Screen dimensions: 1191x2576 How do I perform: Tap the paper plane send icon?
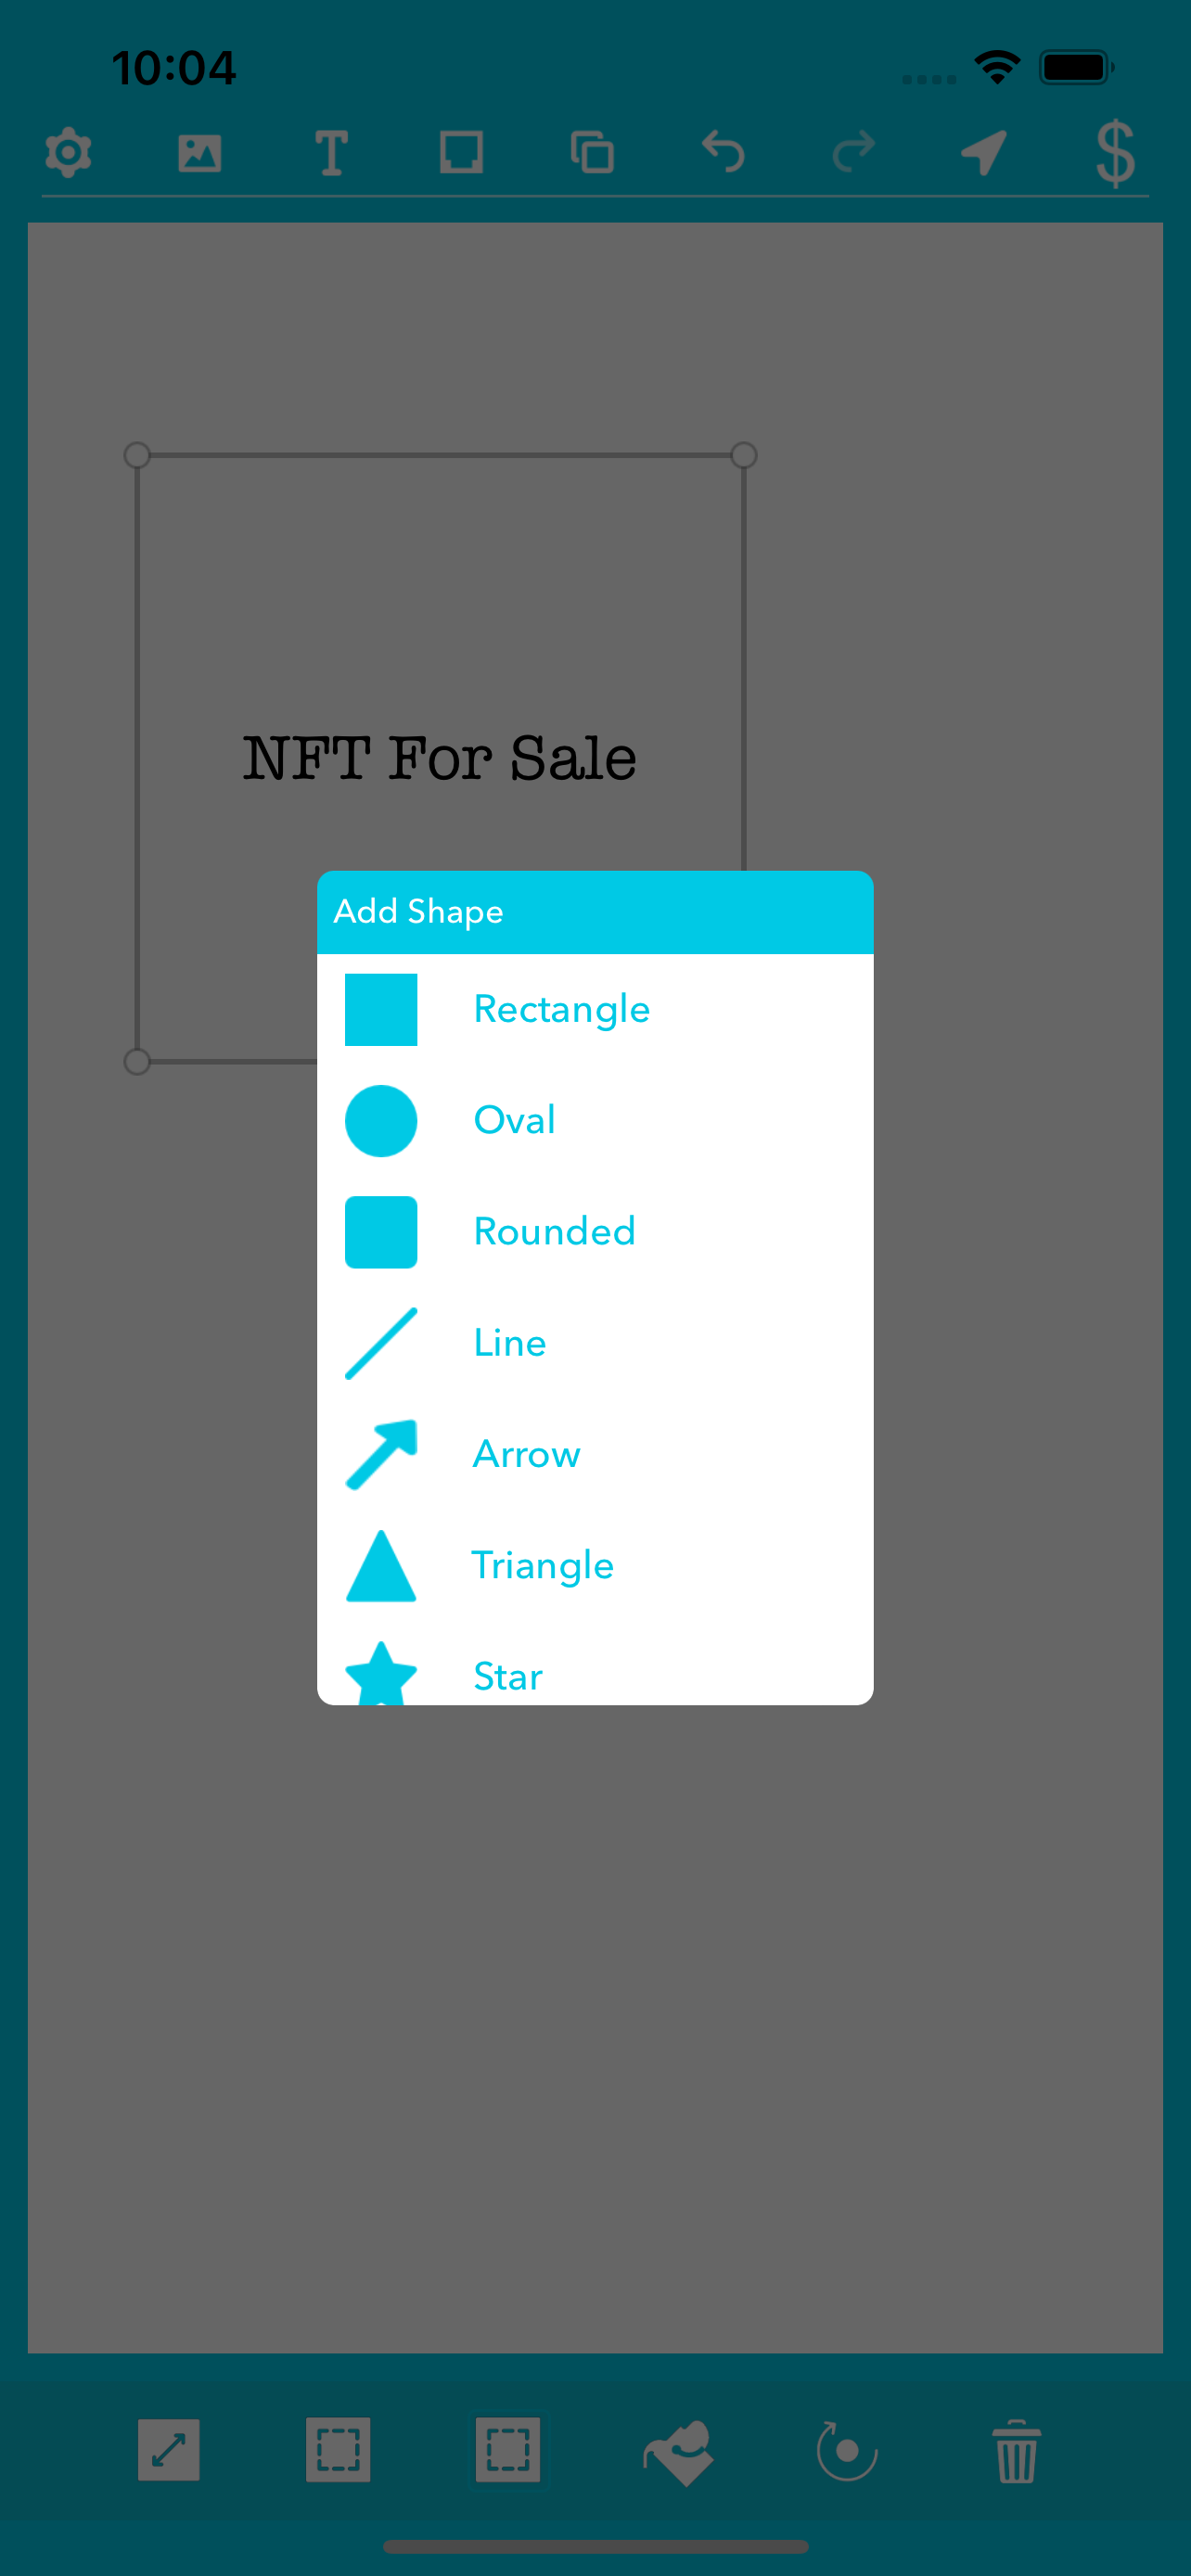pyautogui.click(x=984, y=153)
